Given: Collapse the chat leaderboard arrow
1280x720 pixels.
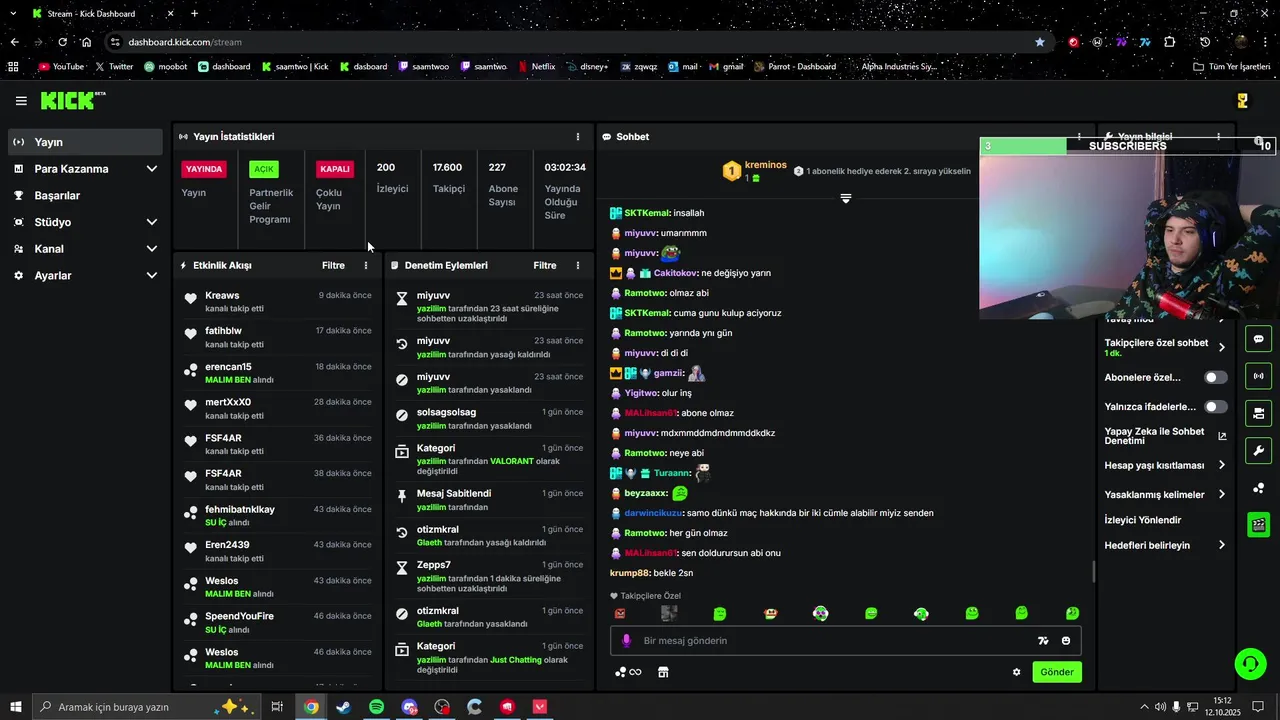Looking at the screenshot, I should [846, 198].
